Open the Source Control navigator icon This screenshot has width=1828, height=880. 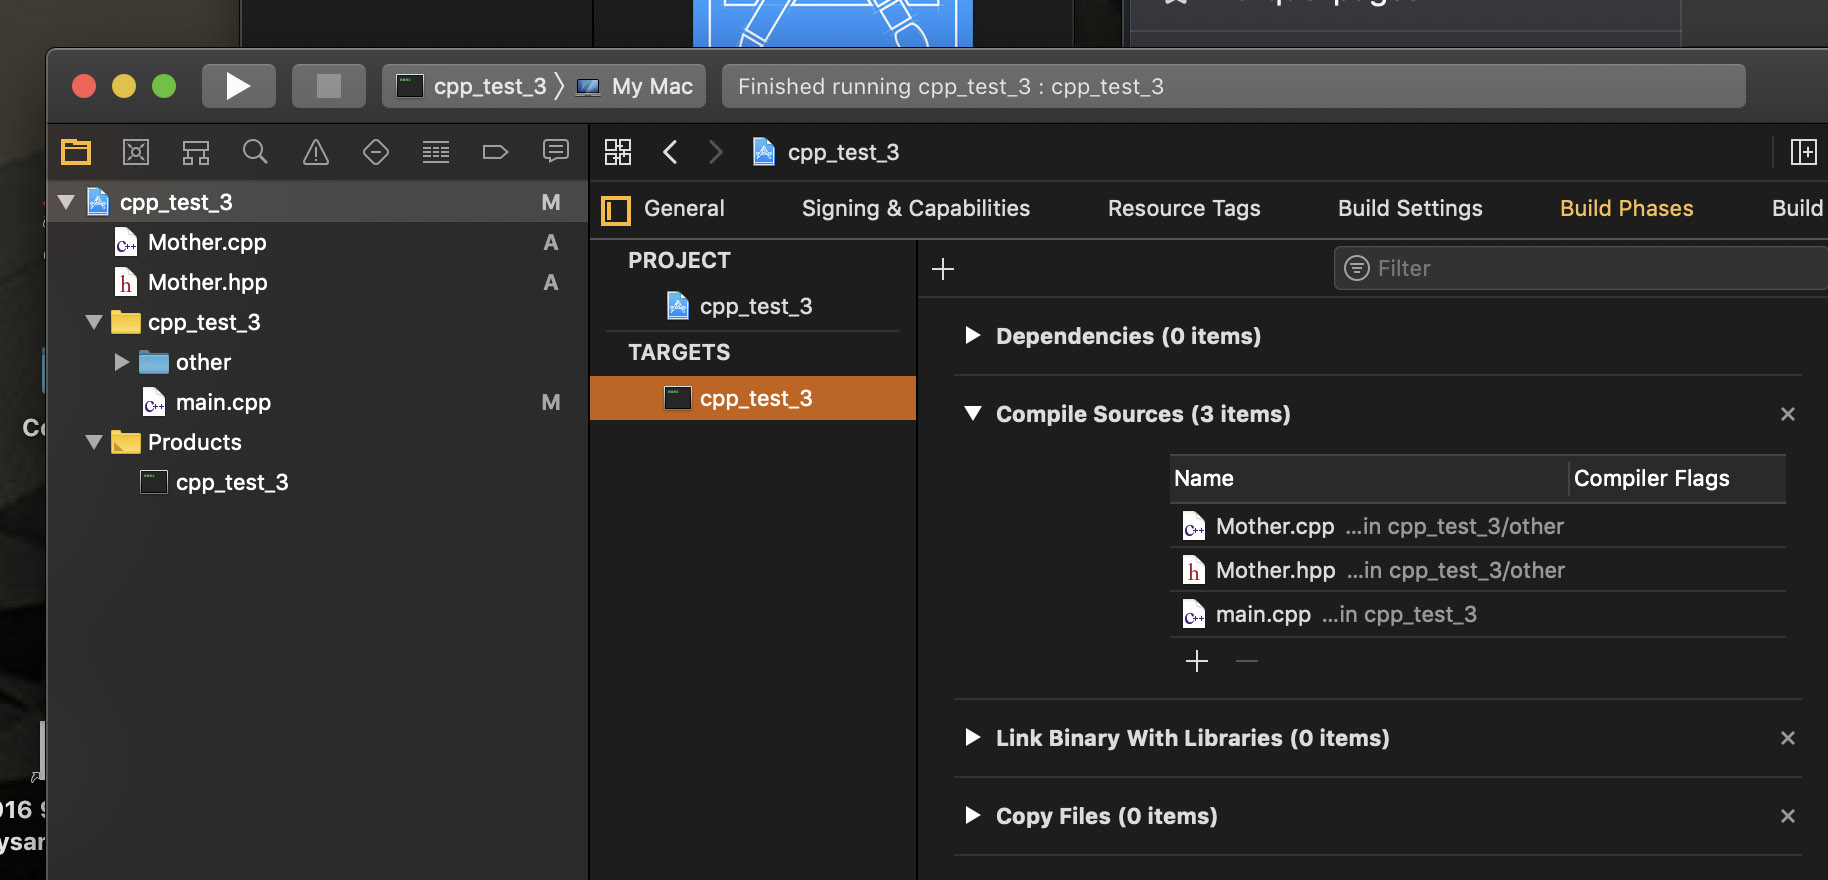point(136,152)
